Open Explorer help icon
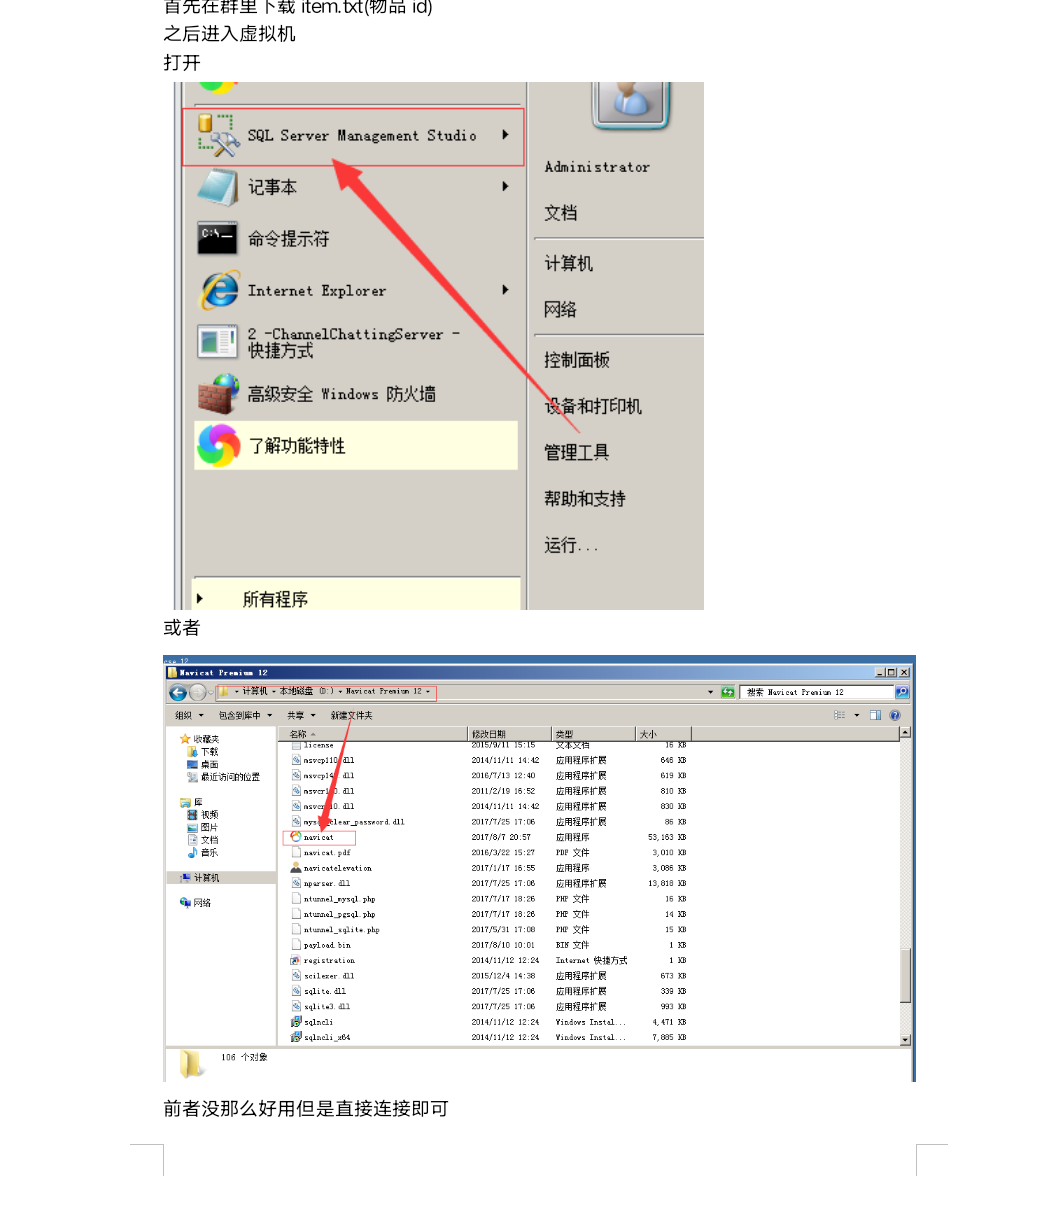1042x1223 pixels. [x=895, y=715]
